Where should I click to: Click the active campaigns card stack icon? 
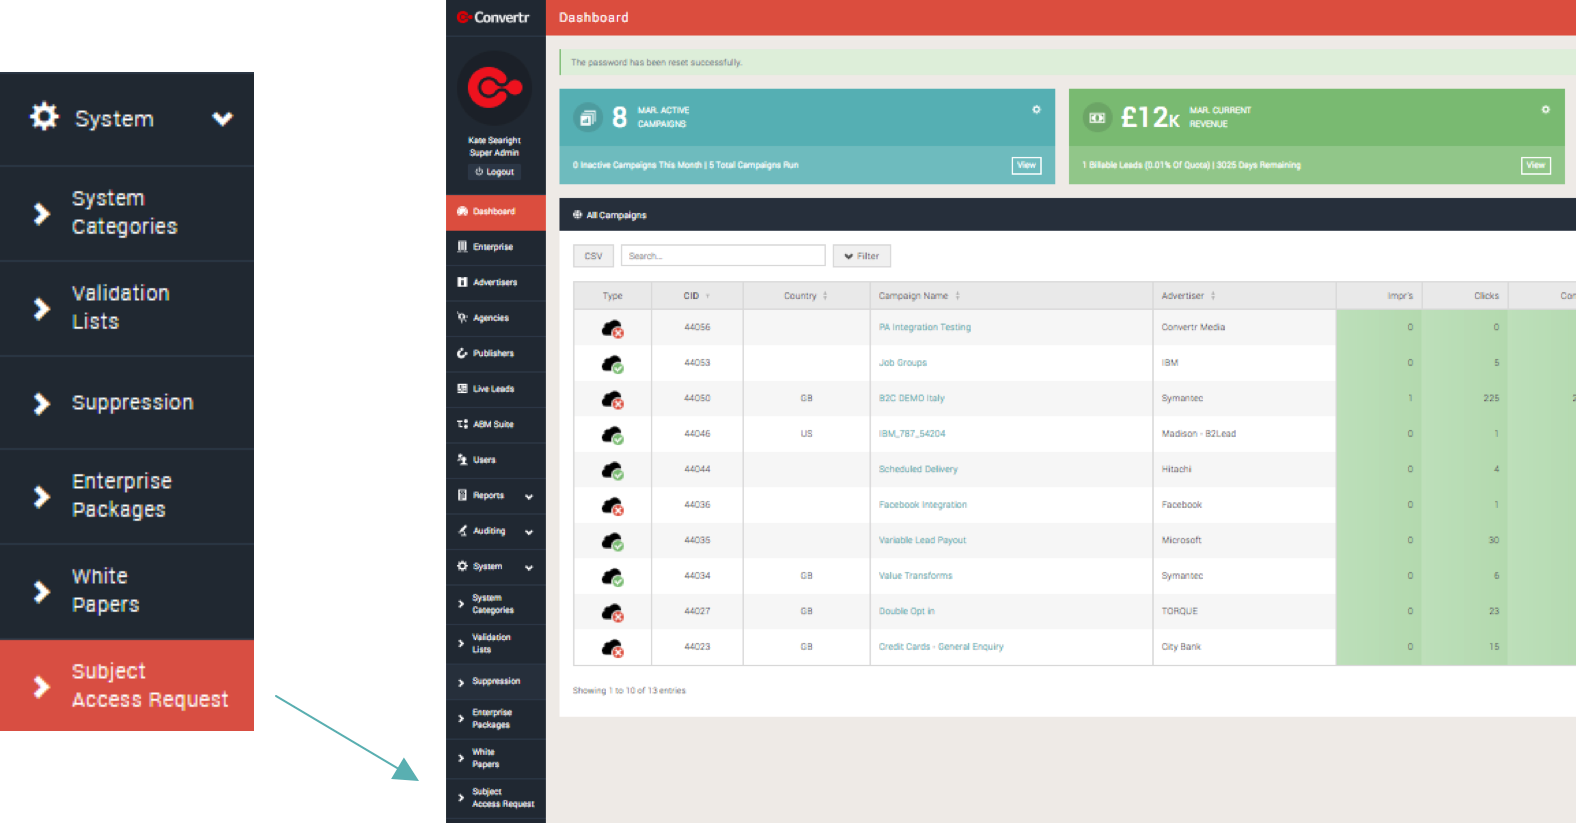point(588,118)
